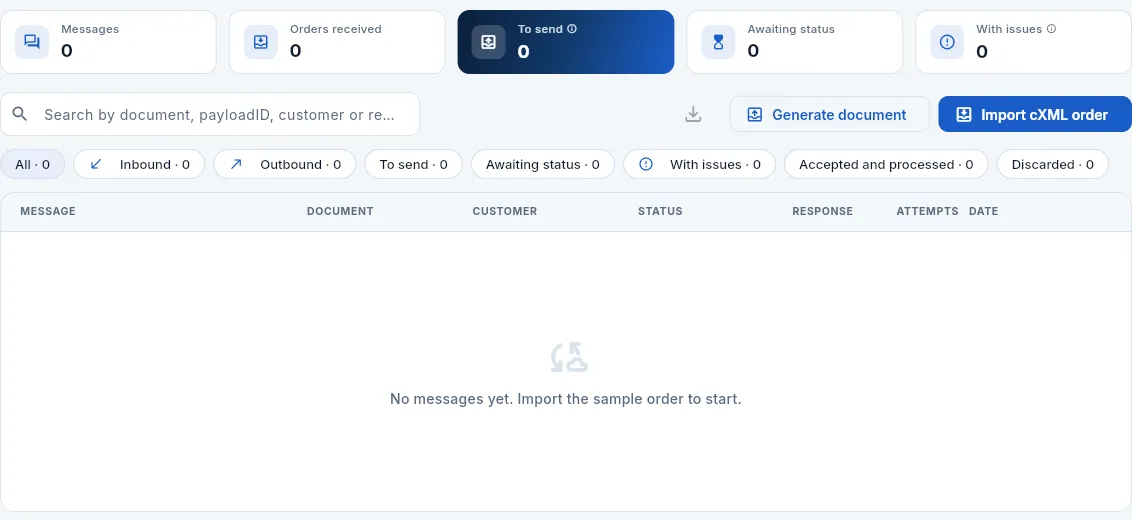Open the Awaiting status summary card
This screenshot has width=1132, height=520.
pyautogui.click(x=795, y=42)
